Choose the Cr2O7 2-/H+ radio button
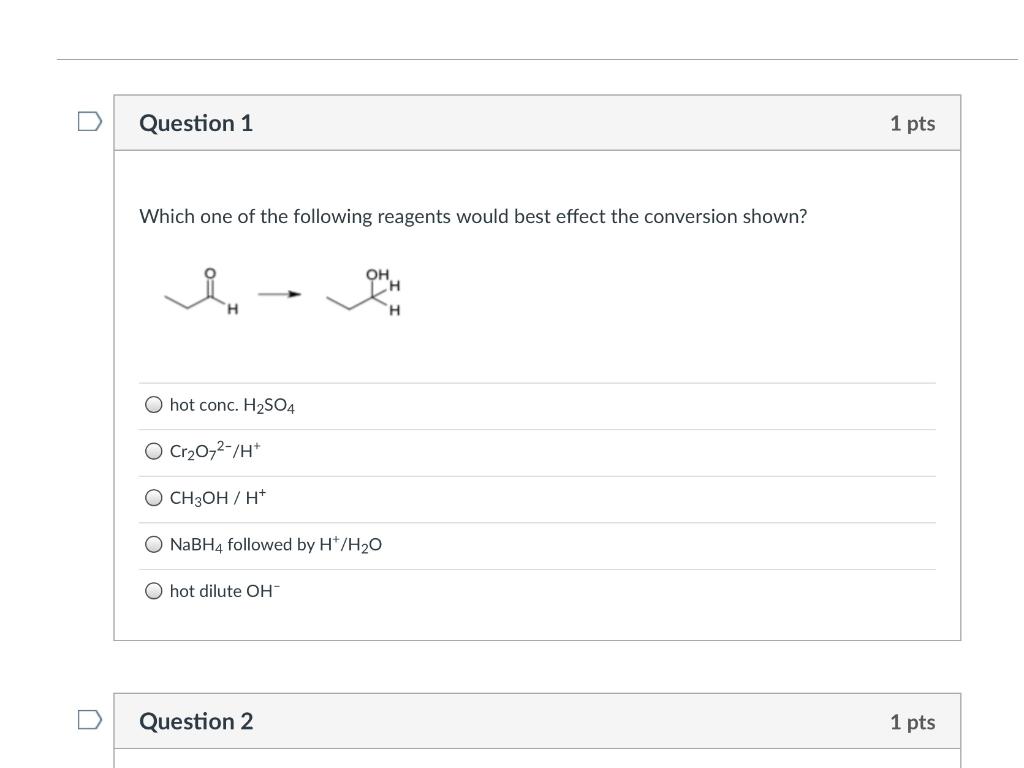The width and height of the screenshot is (1024, 768). coord(153,451)
